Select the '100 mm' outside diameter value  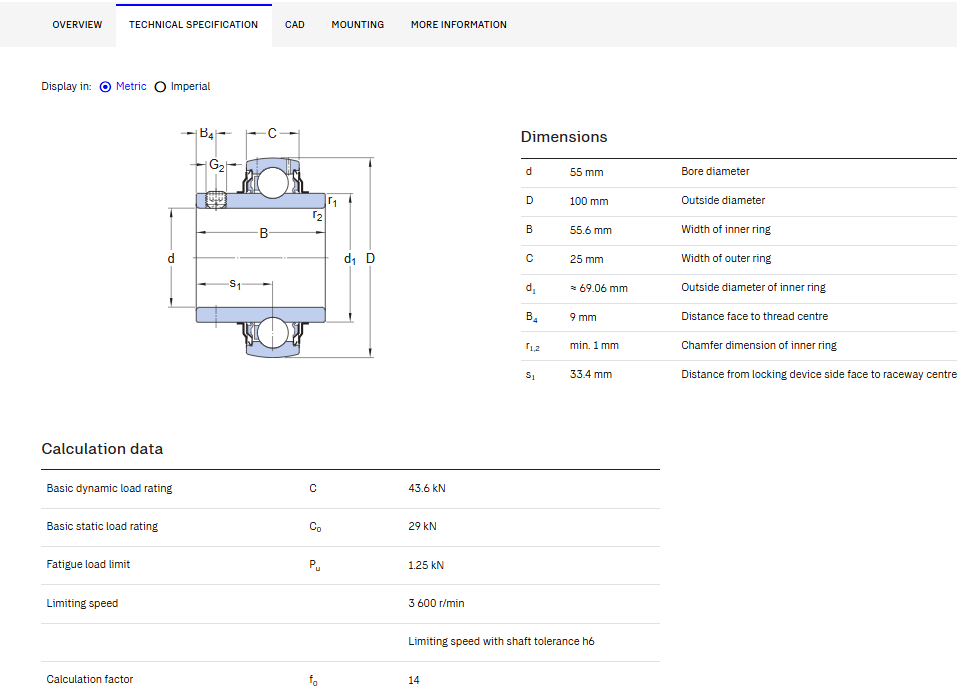coord(588,201)
